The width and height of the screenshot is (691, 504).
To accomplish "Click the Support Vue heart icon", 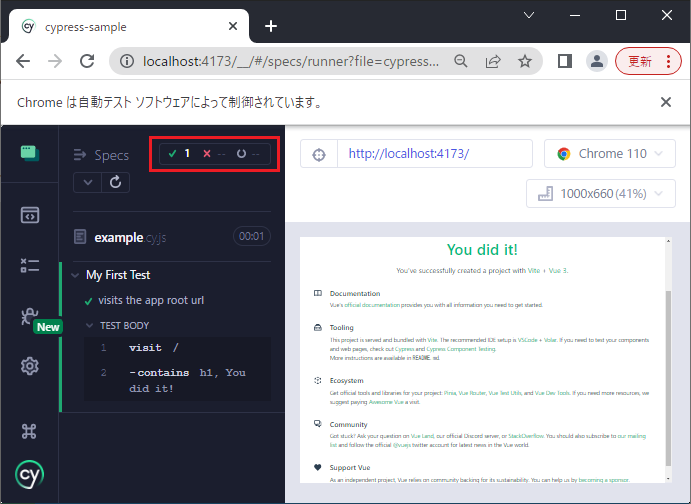I will pos(318,467).
